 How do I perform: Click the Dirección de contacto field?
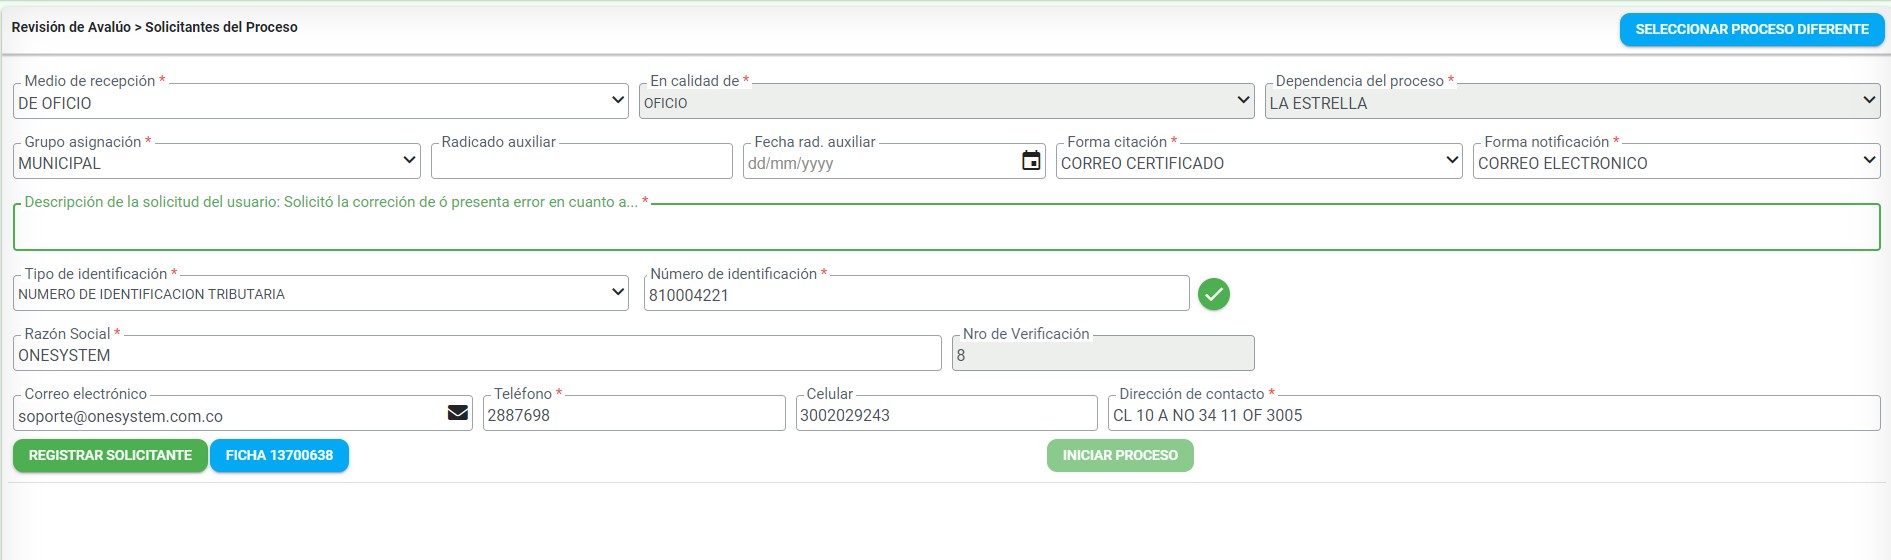point(1493,415)
